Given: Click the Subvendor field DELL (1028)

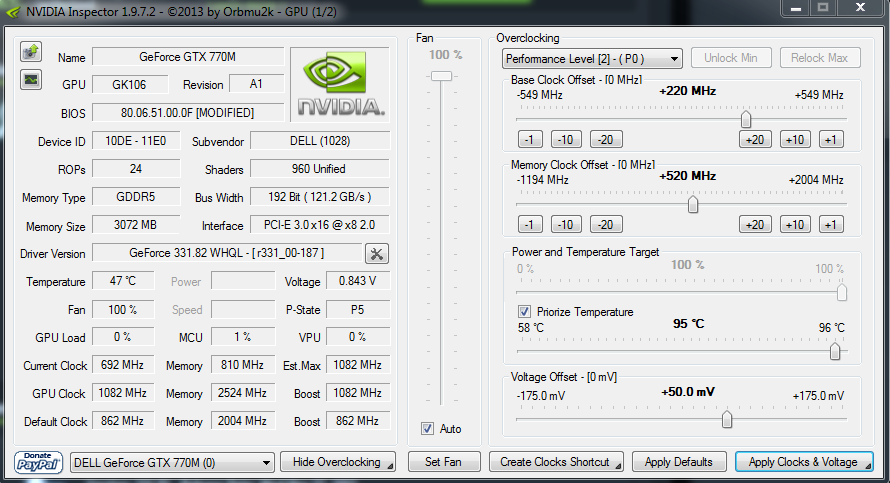Looking at the screenshot, I should [320, 141].
